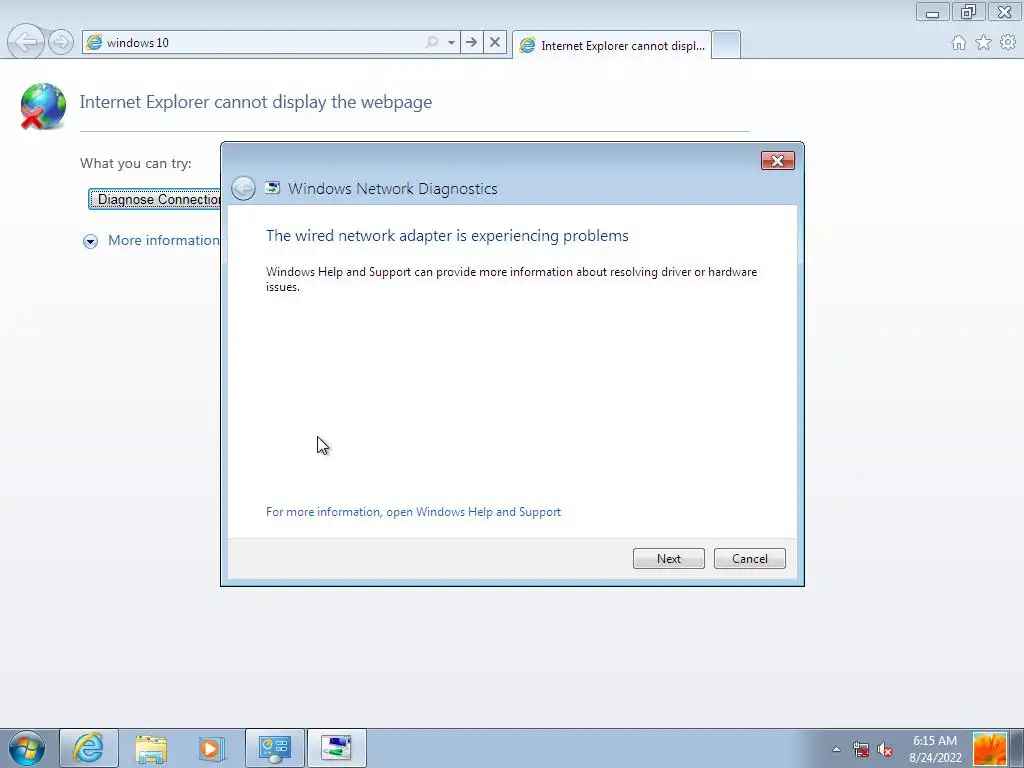Open the Windows Start menu orb

[27, 748]
